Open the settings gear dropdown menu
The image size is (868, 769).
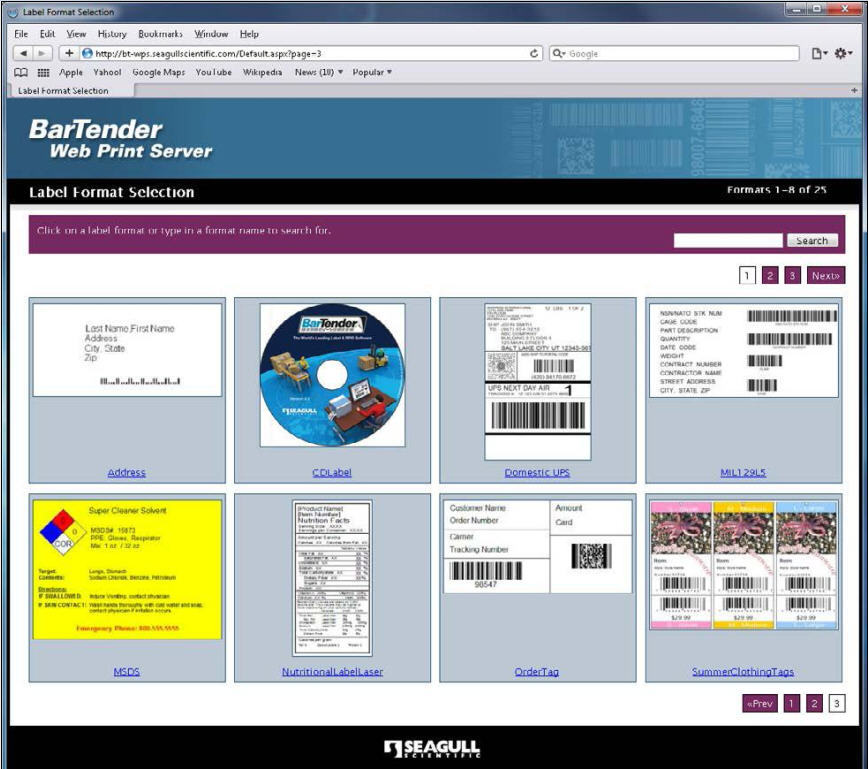click(x=844, y=53)
